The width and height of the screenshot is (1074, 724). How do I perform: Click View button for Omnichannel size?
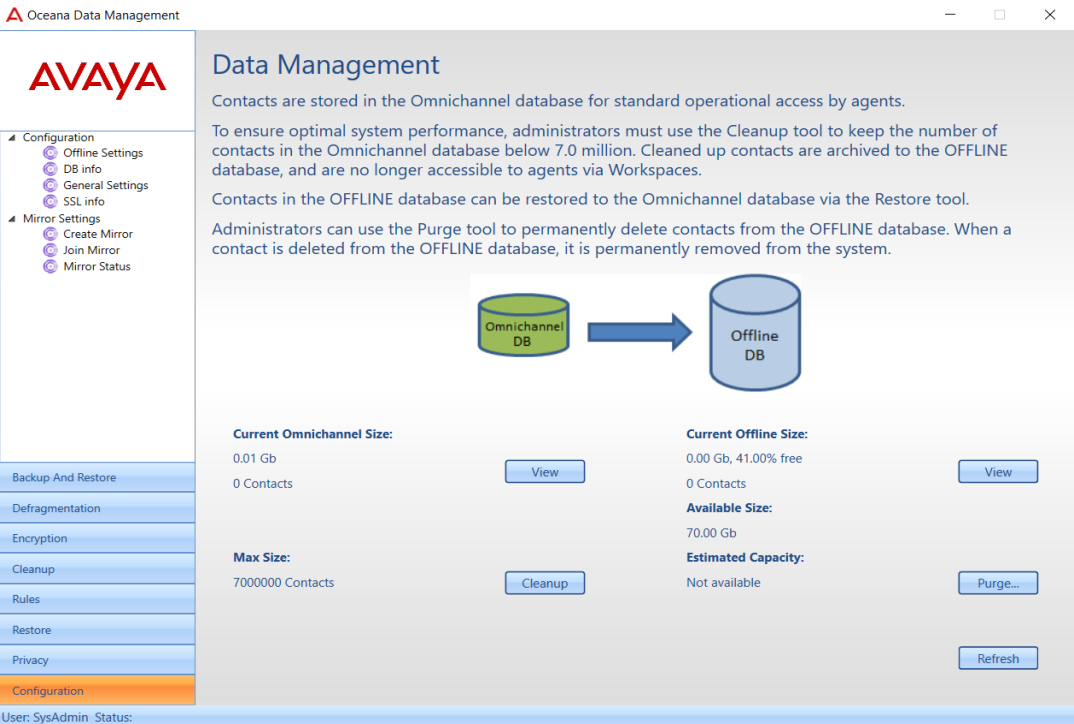(545, 472)
